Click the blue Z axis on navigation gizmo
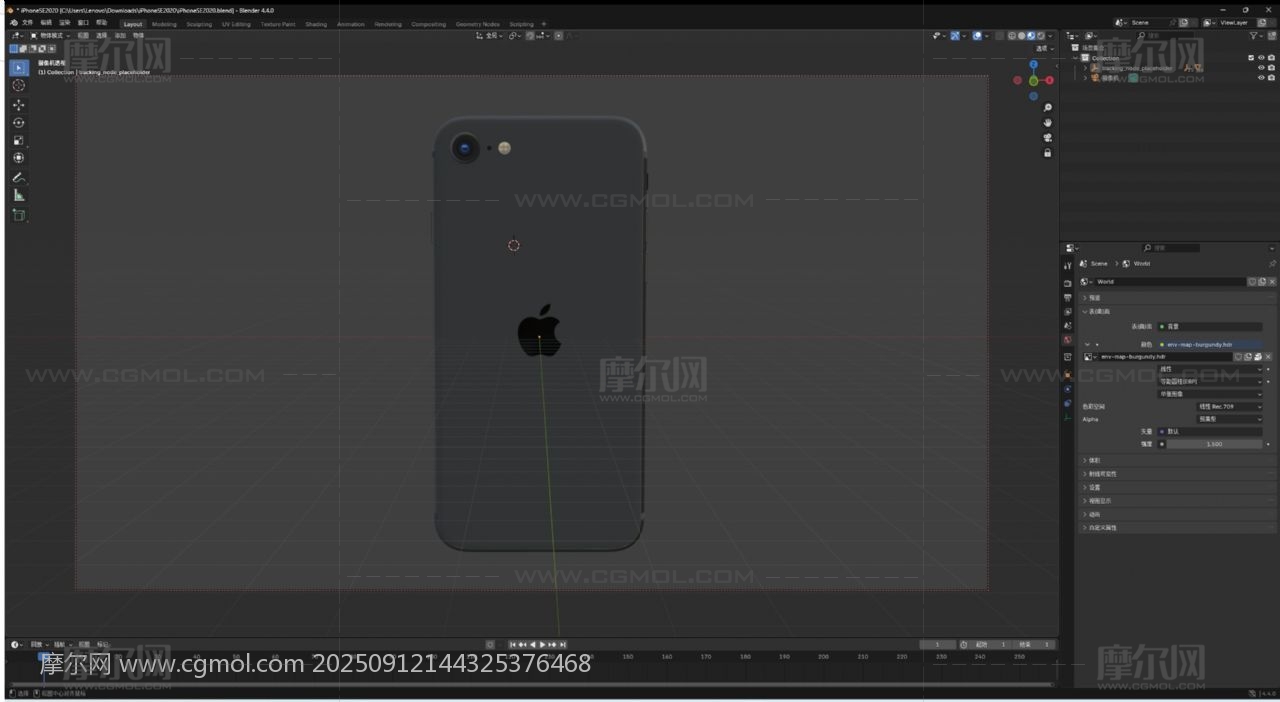Viewport: 1280px width, 702px height. pyautogui.click(x=1033, y=66)
